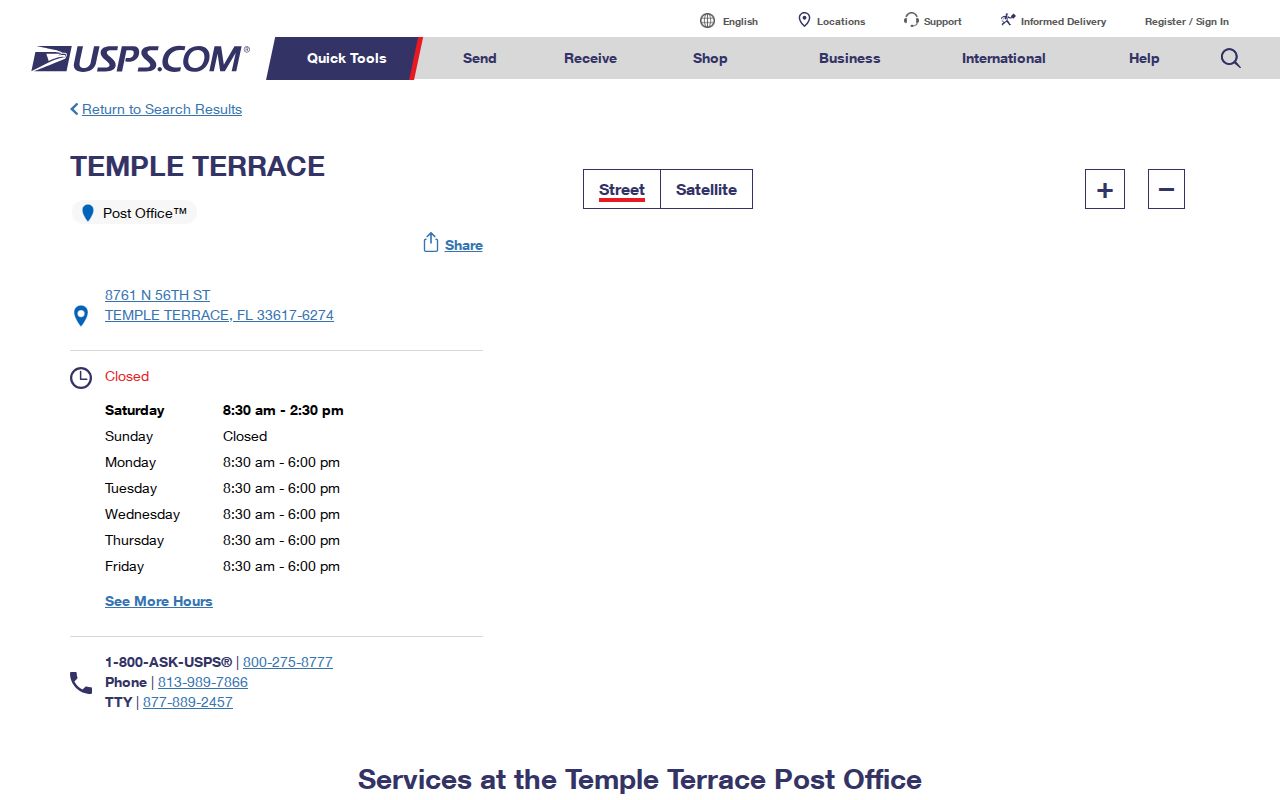The width and height of the screenshot is (1280, 800).
Task: Click TTY number 877-889-2457
Action: pyautogui.click(x=188, y=702)
